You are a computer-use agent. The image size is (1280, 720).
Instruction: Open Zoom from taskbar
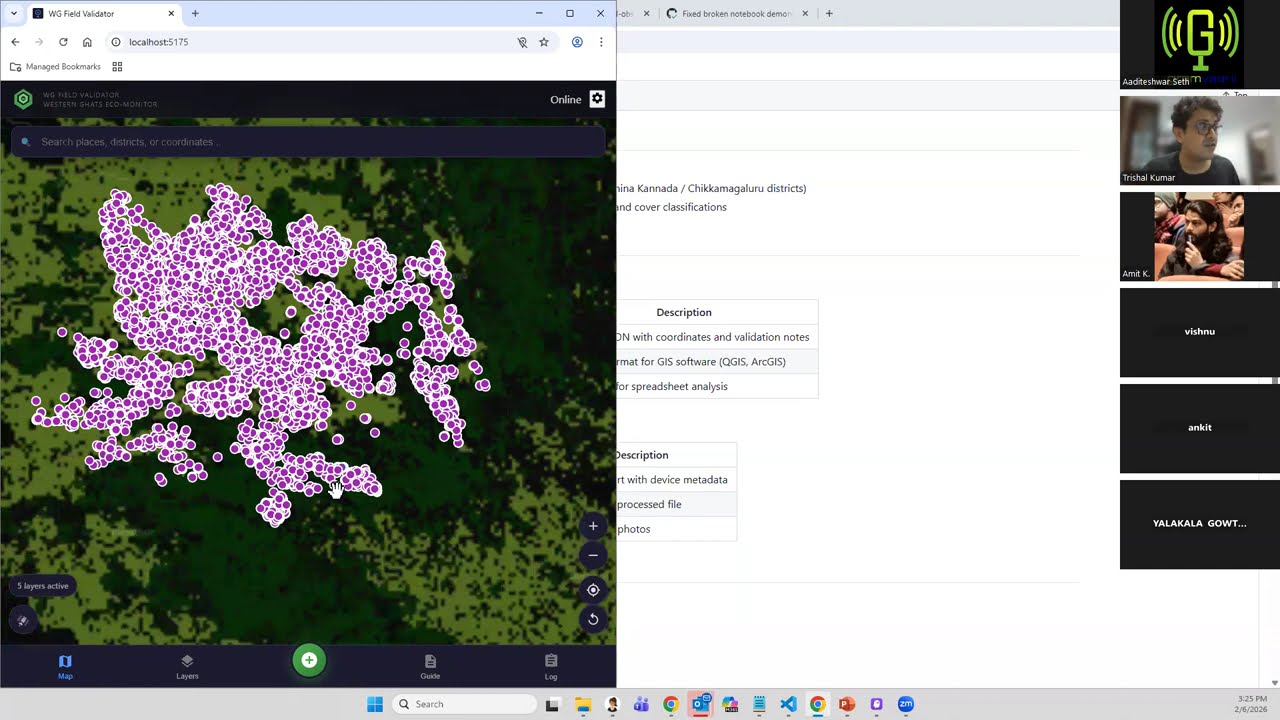(906, 704)
